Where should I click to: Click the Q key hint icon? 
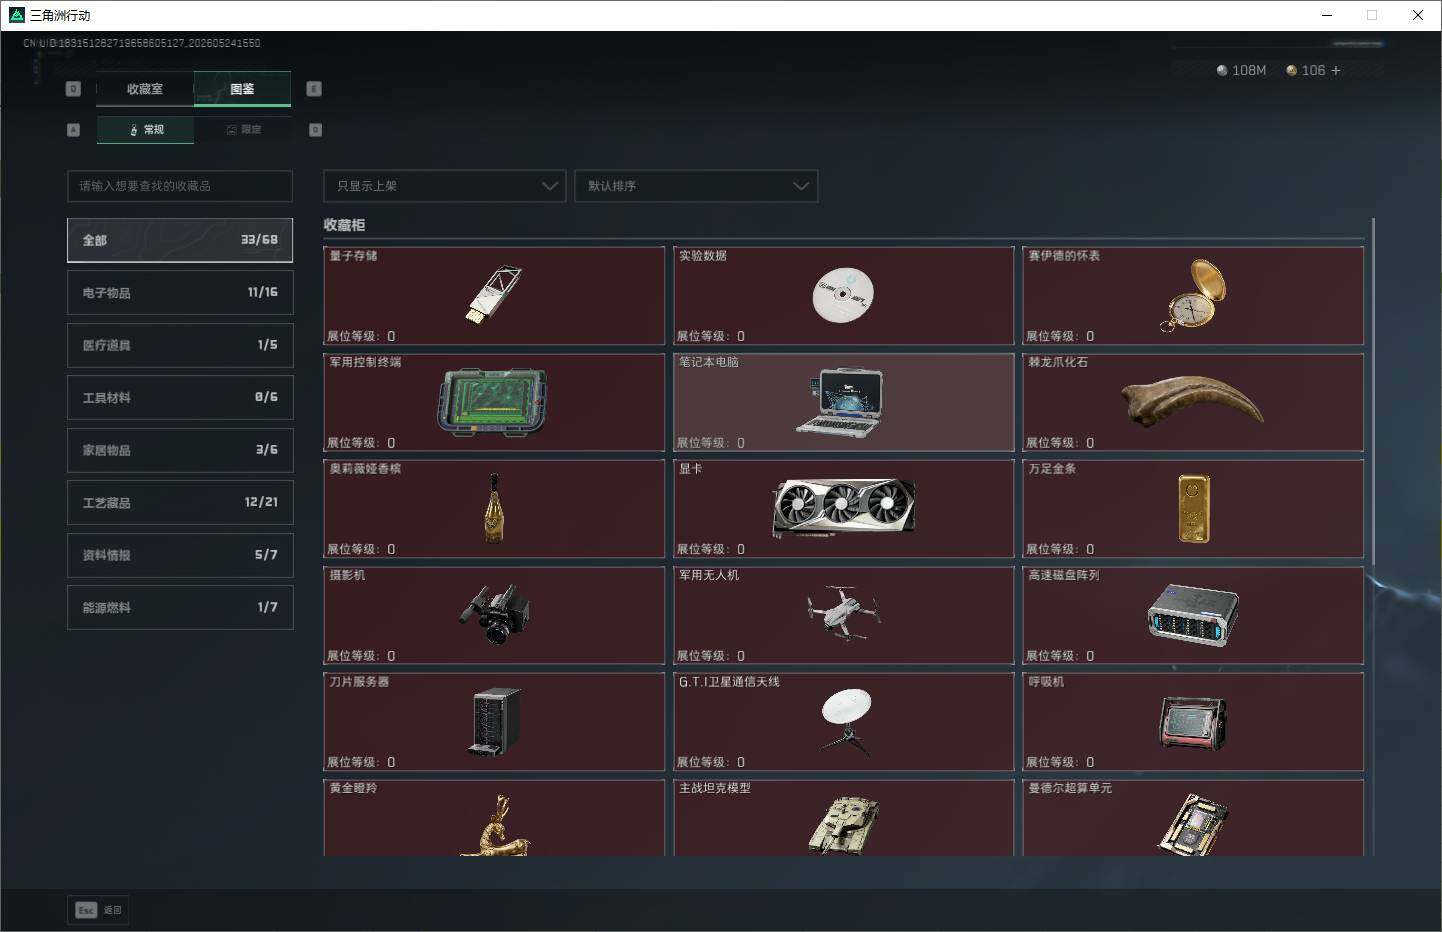(x=73, y=89)
